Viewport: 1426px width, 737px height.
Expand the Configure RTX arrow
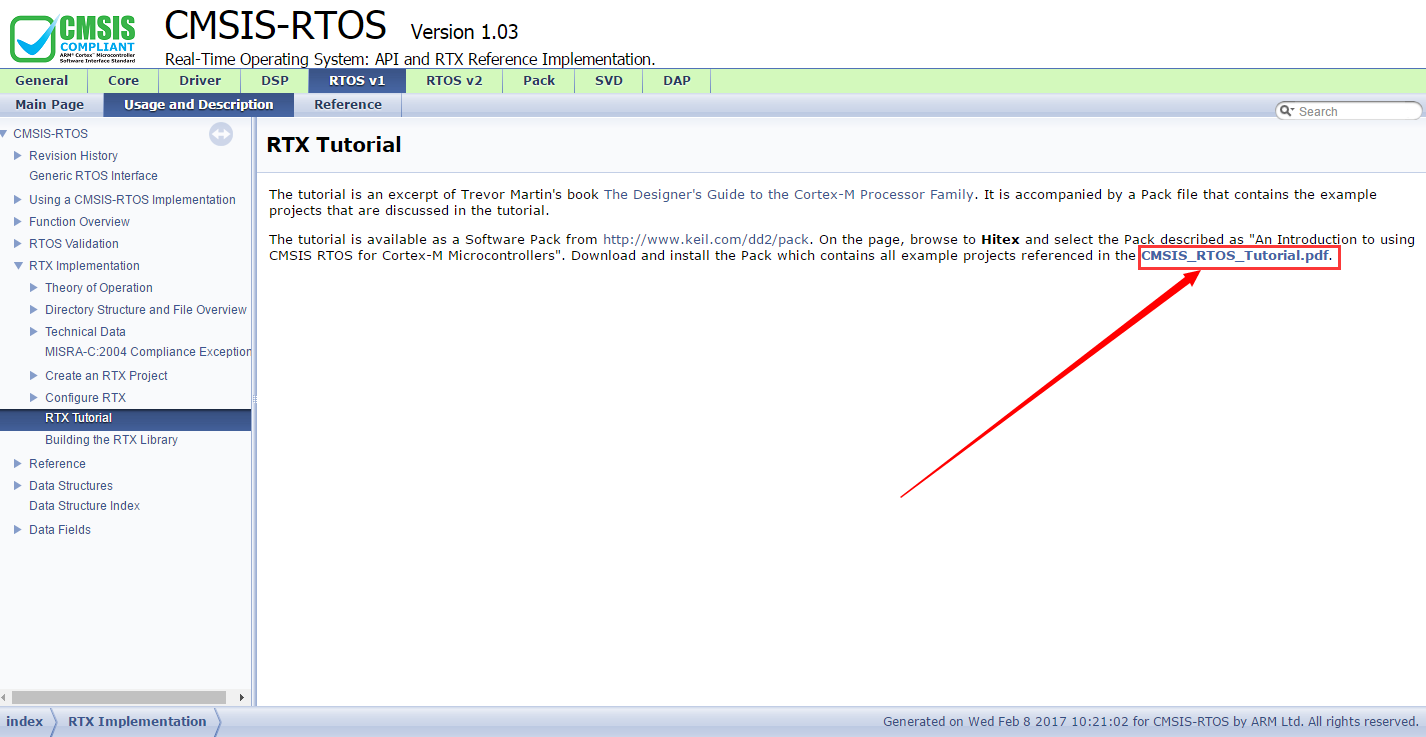click(x=34, y=397)
